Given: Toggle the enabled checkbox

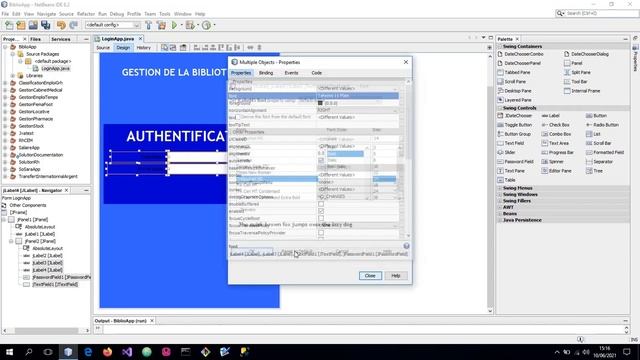Looking at the screenshot, I should pos(321,211).
